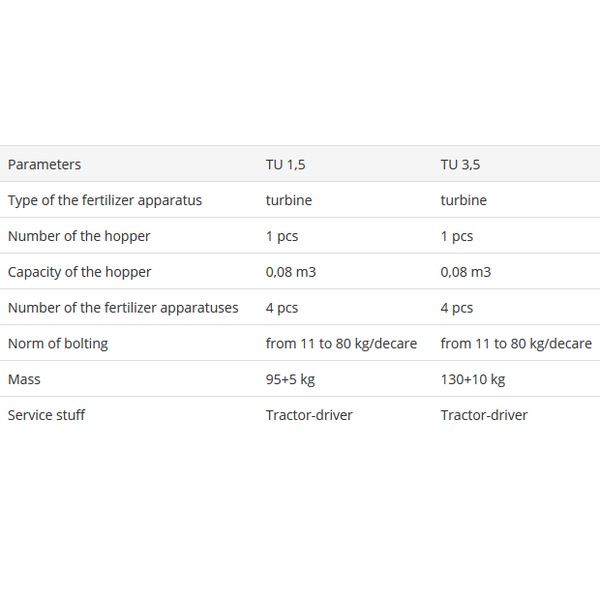Screen dimensions: 600x600
Task: Click the Parameters column header
Action: 44,165
